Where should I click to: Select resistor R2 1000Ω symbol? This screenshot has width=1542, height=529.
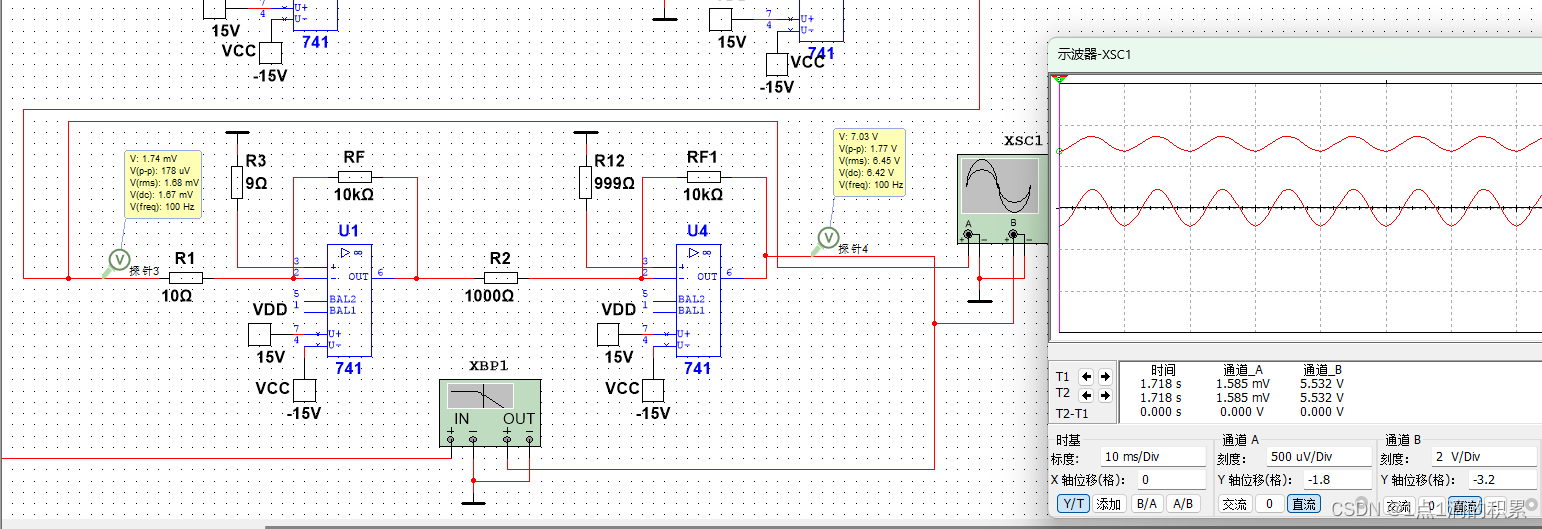coord(501,278)
